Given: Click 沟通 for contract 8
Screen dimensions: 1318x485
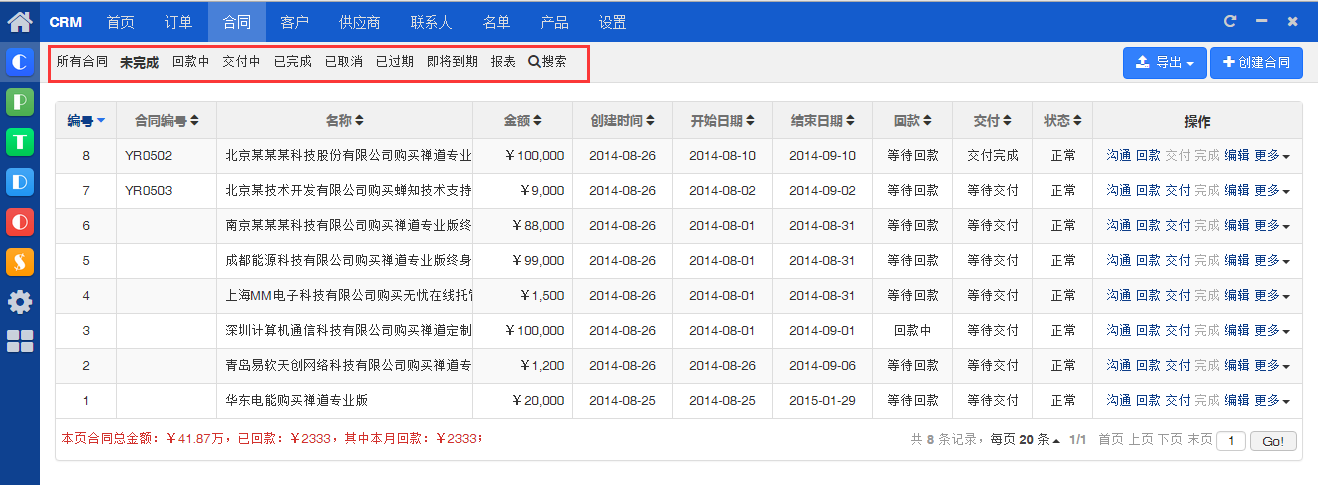Looking at the screenshot, I should 1119,156.
